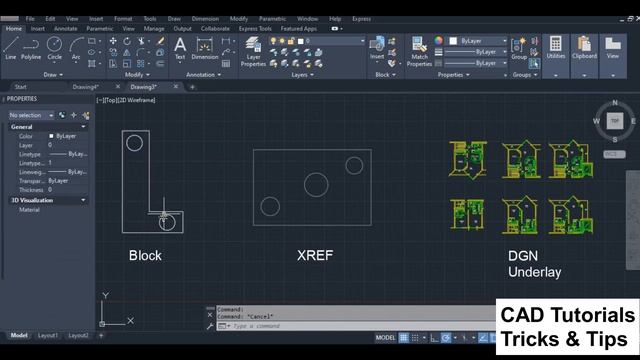
Task: Add a new layout with plus button
Action: [101, 336]
